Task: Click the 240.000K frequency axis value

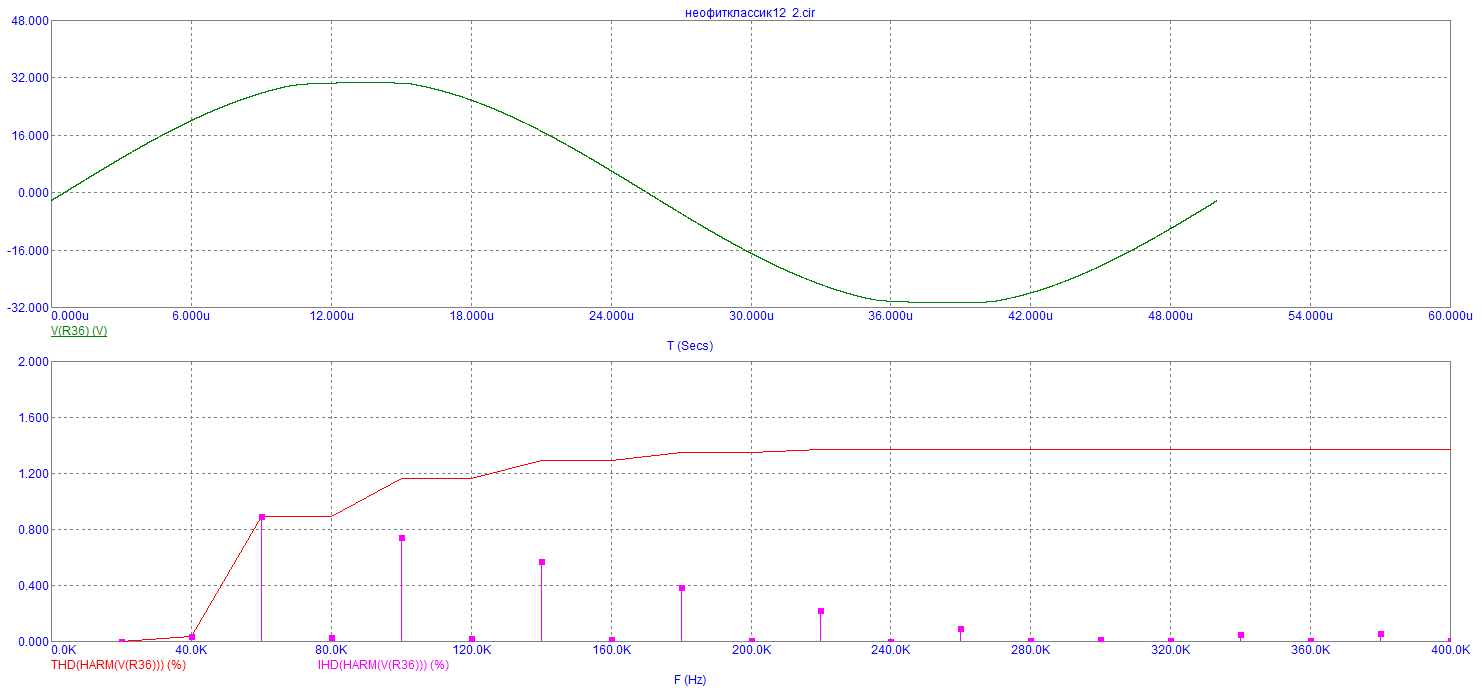Action: tap(891, 650)
